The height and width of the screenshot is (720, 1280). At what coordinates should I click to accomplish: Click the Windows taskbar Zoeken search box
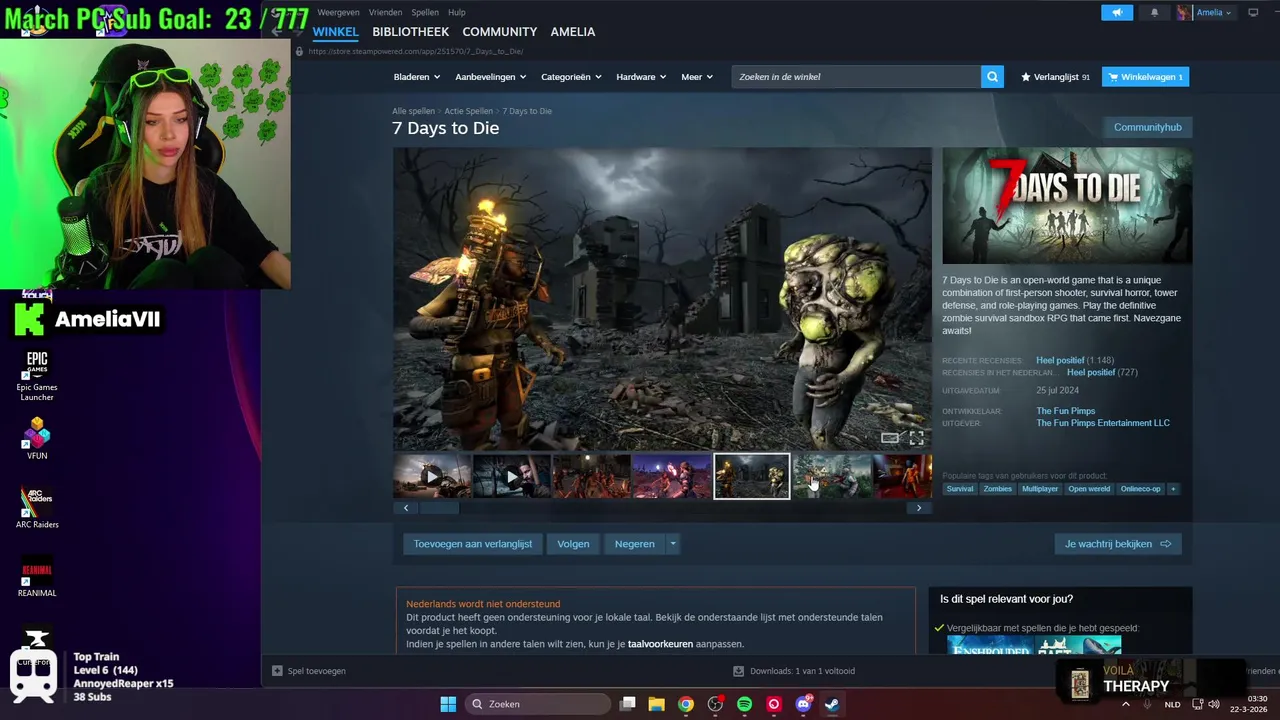point(538,704)
